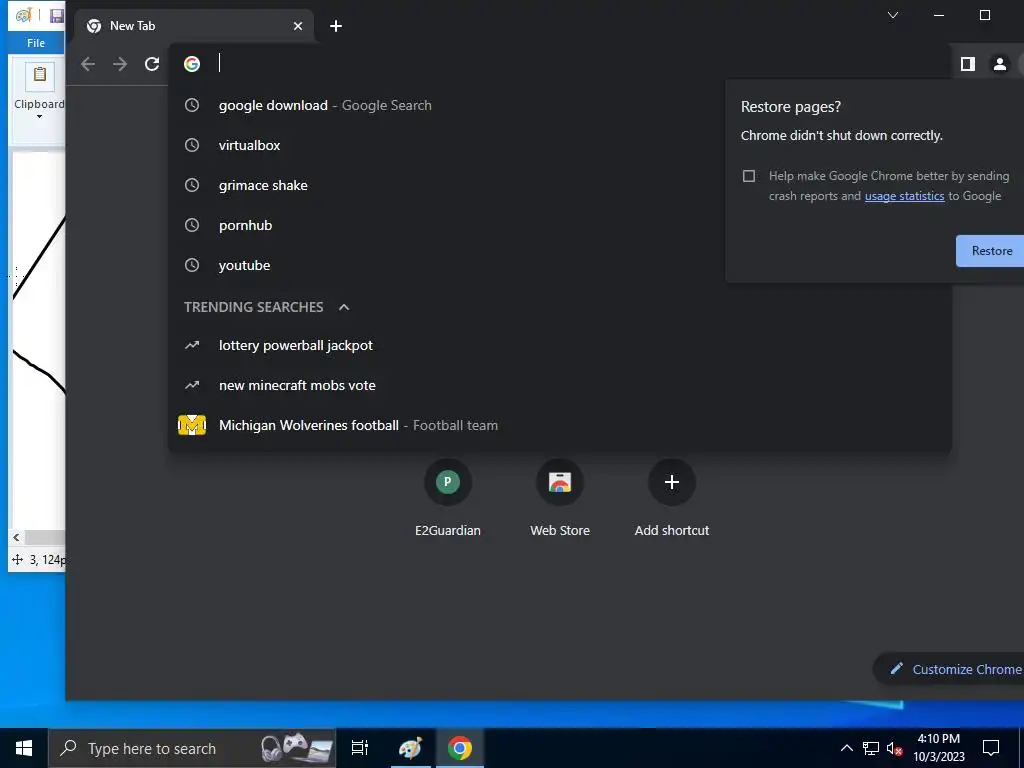
Task: Choose the "grimace shake" history suggestion
Action: pyautogui.click(x=559, y=185)
